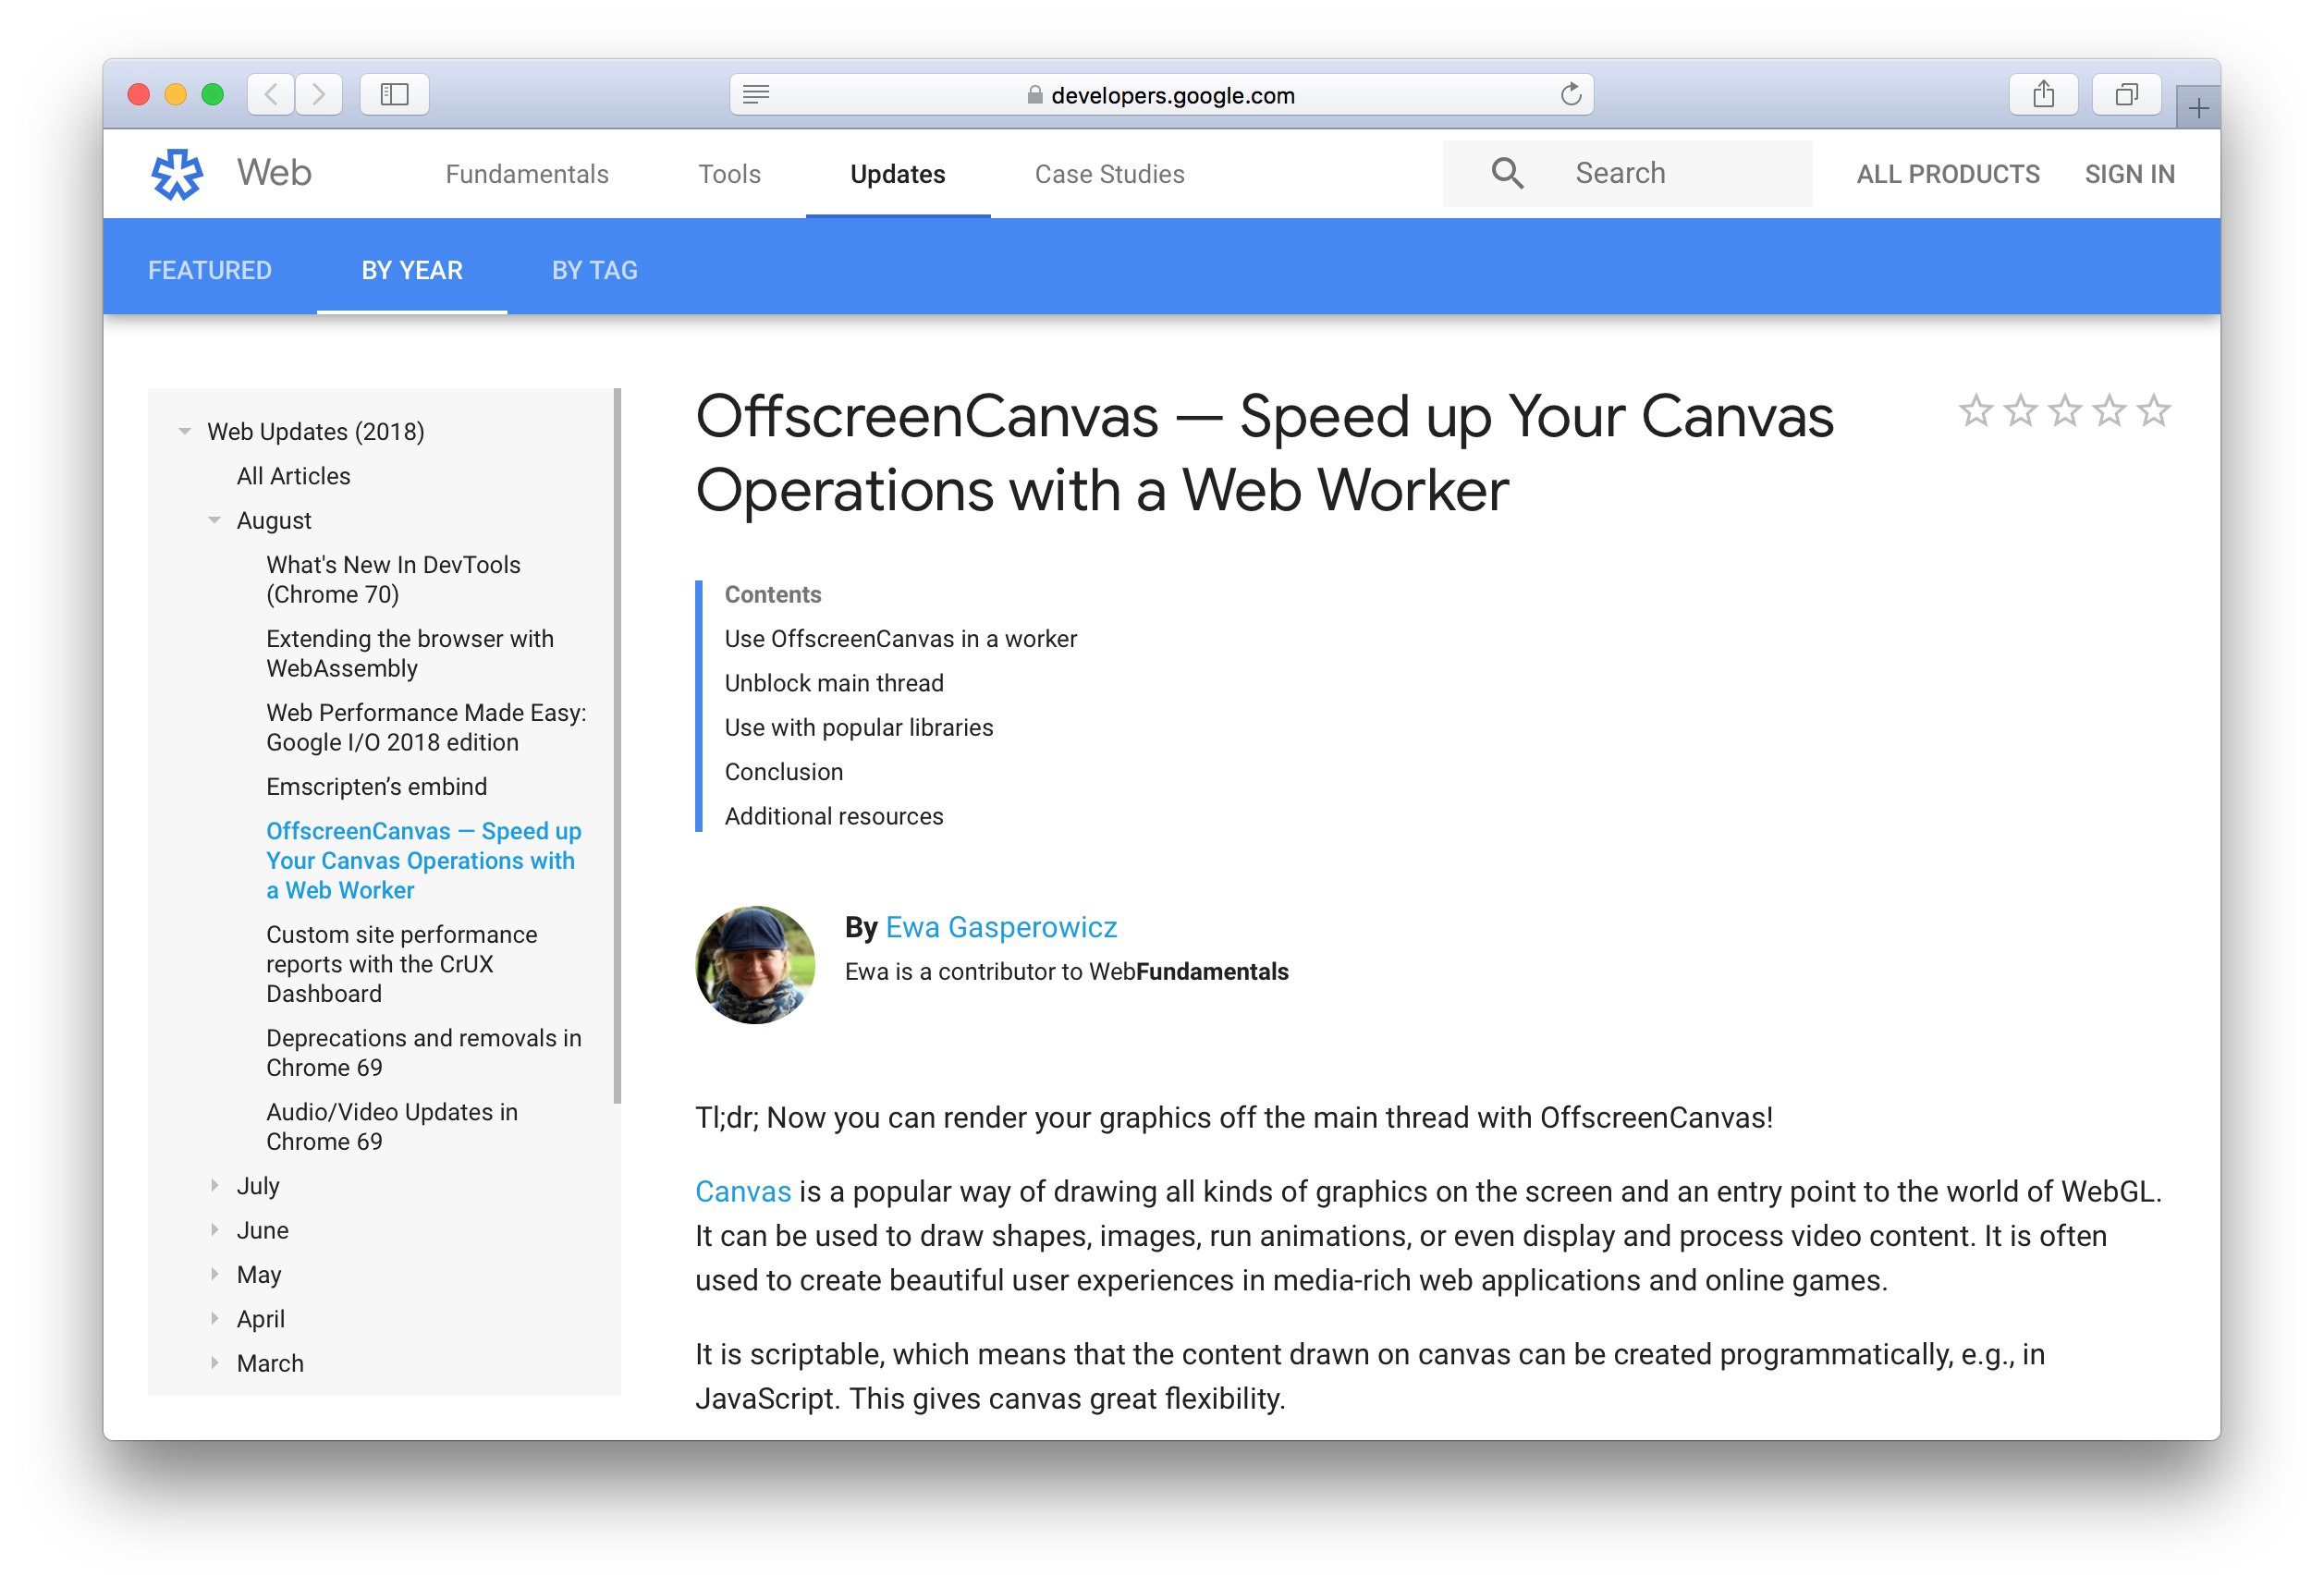Open the Share menu icon
This screenshot has width=2324, height=1588.
(x=2044, y=94)
